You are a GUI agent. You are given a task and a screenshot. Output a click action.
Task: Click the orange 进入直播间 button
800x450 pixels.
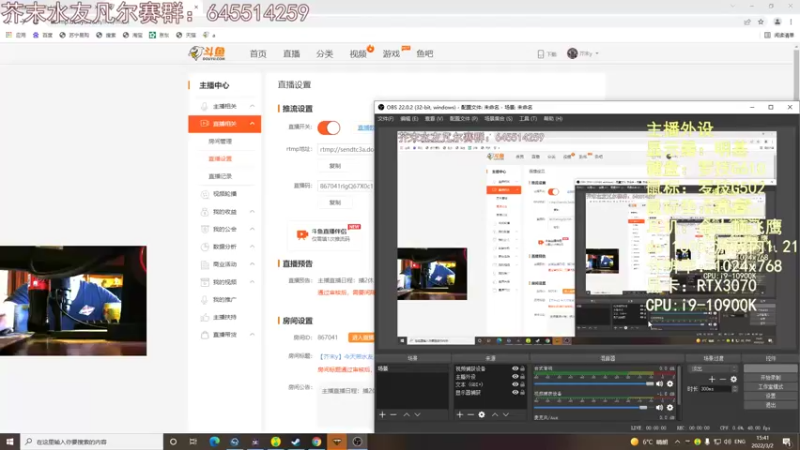point(362,337)
